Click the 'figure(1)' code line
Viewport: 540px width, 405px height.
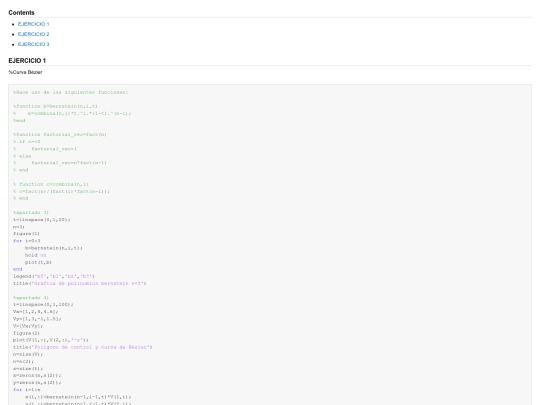coord(27,234)
